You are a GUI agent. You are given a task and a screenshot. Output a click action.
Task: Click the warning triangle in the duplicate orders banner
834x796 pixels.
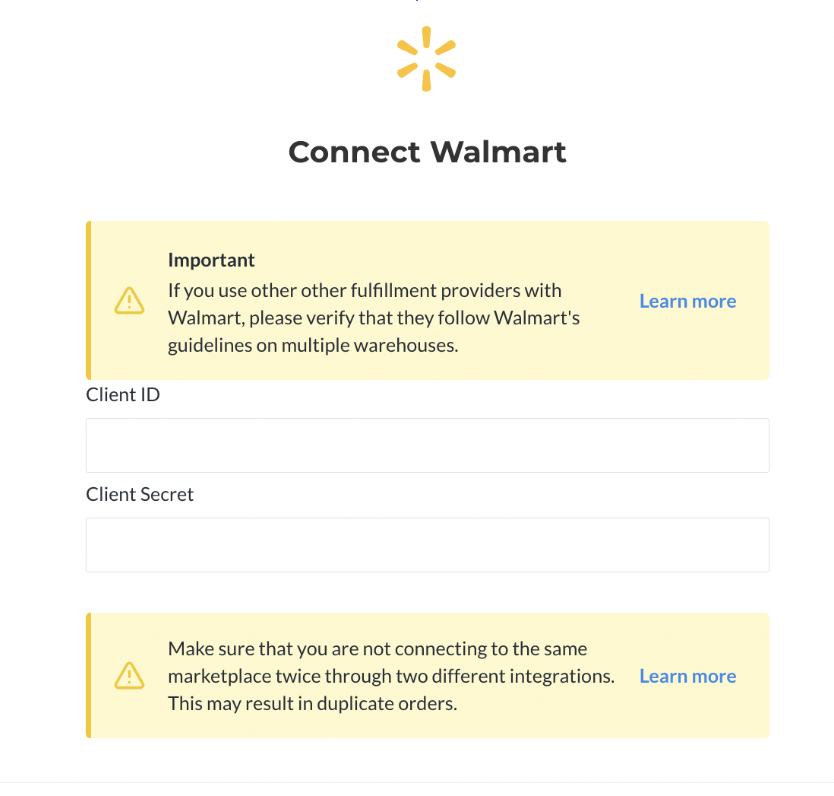pyautogui.click(x=129, y=676)
